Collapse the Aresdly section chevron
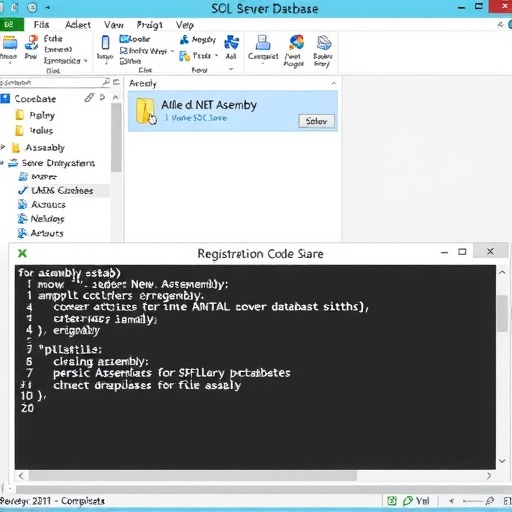 334,83
